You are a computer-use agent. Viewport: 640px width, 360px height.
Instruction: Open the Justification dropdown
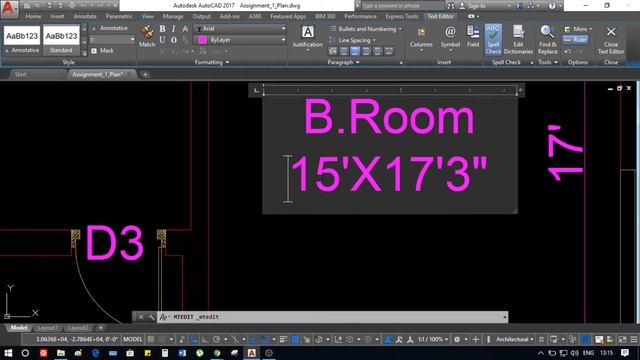pos(307,38)
